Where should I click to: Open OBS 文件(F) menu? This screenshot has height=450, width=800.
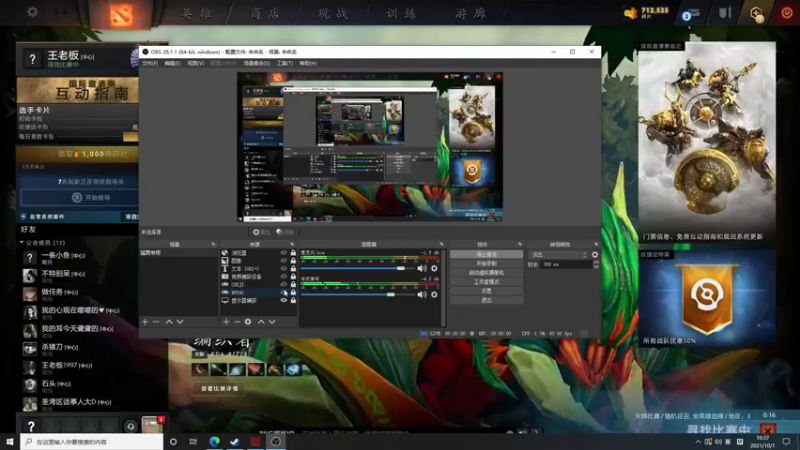[150, 63]
